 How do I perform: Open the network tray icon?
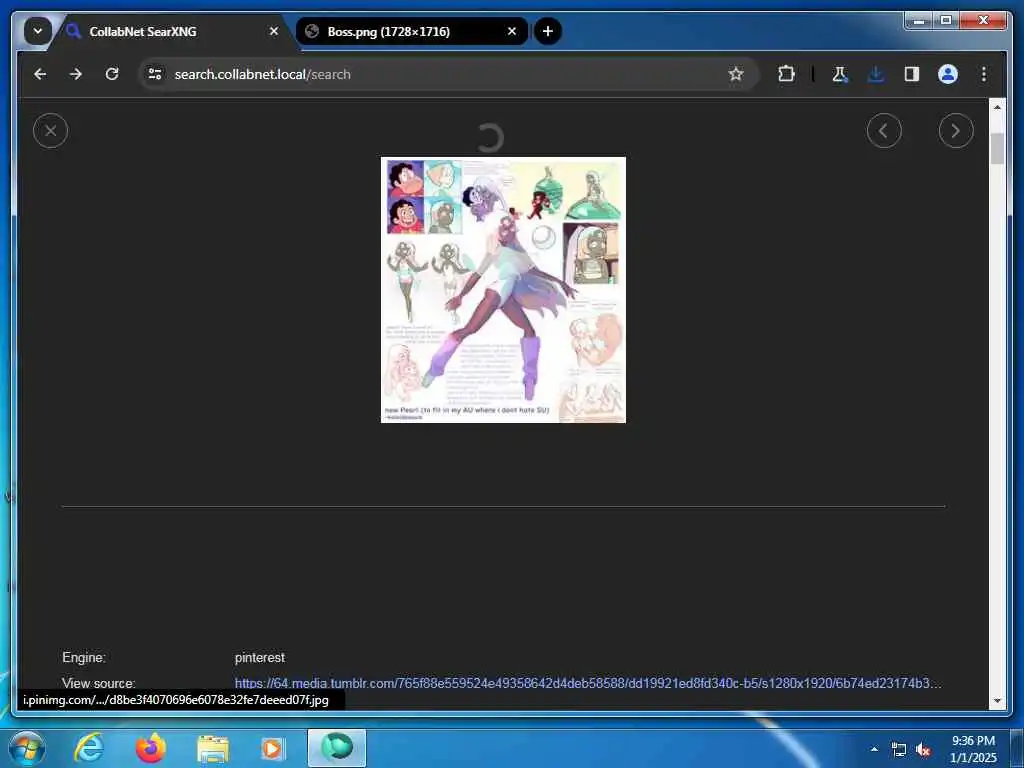[x=899, y=750]
